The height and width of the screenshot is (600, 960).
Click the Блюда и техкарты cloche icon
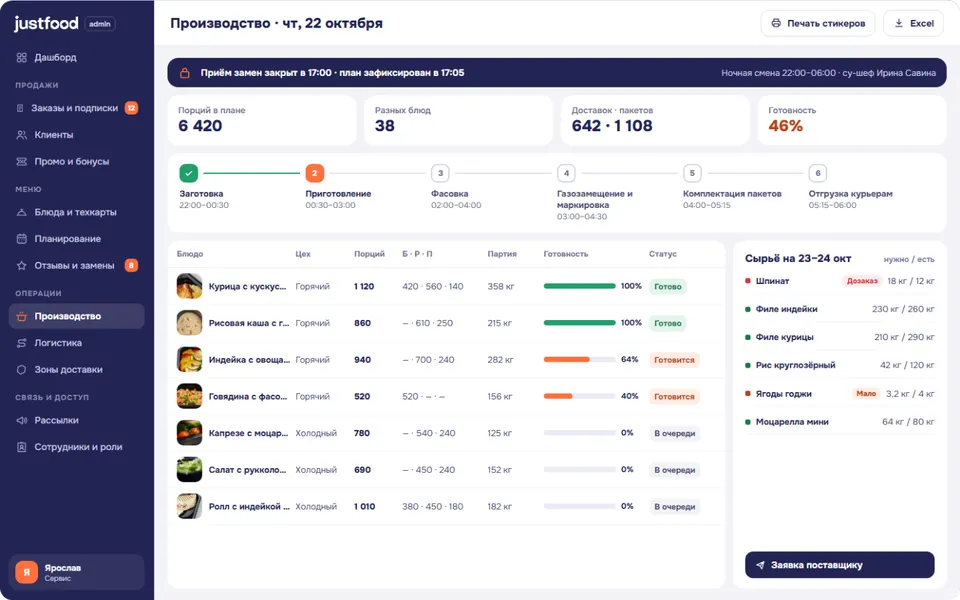pyautogui.click(x=21, y=212)
